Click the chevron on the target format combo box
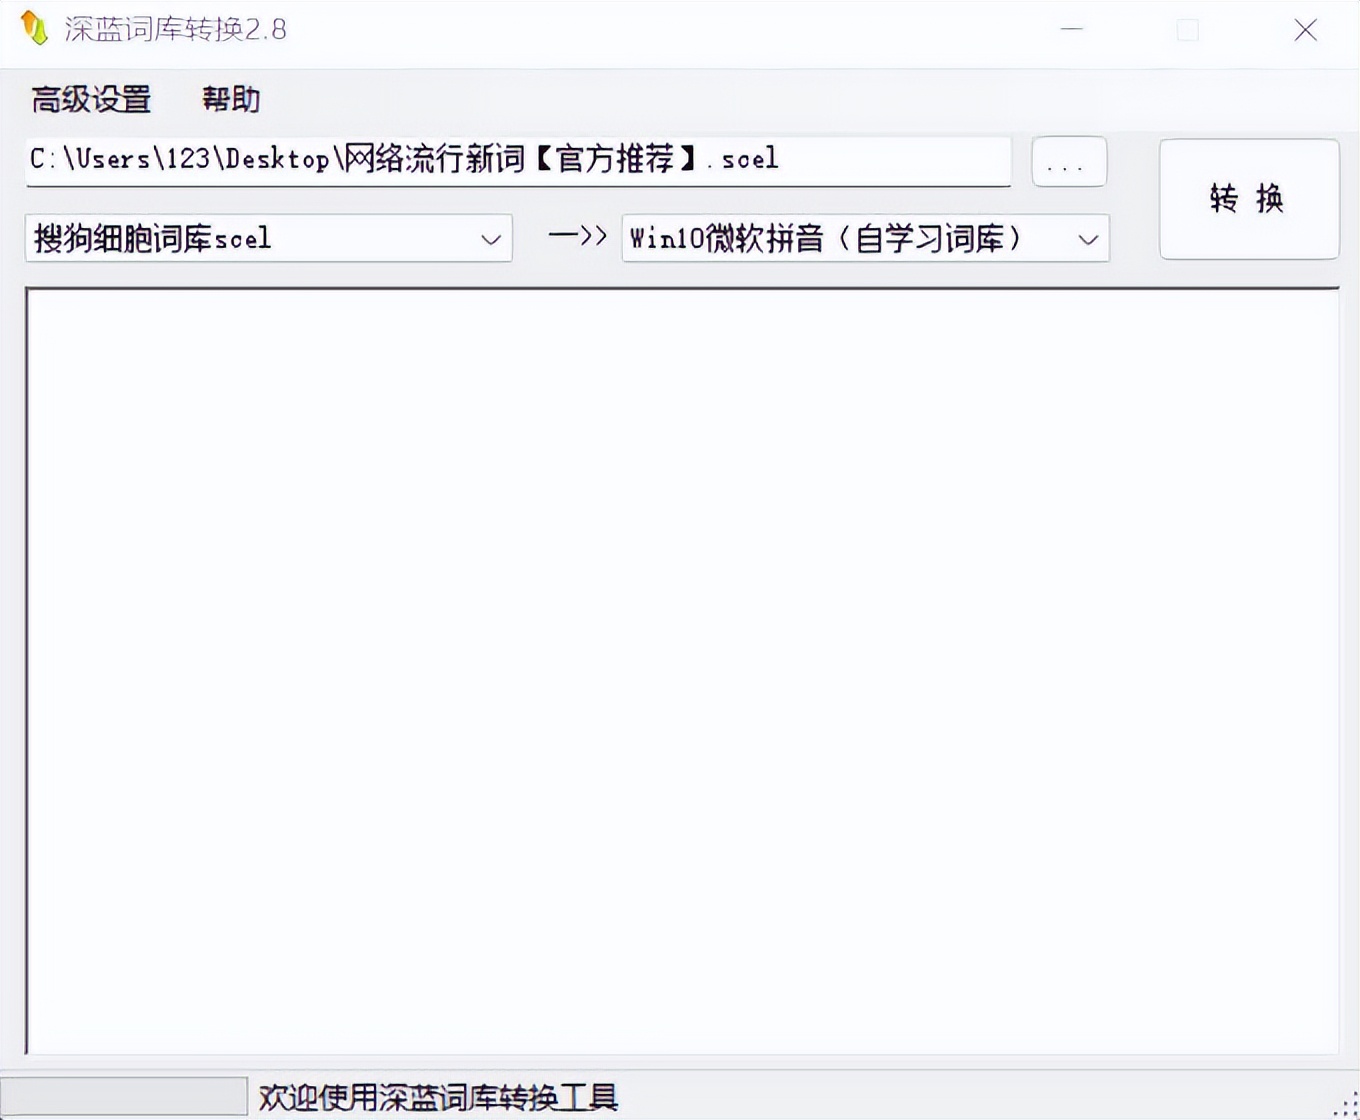The image size is (1360, 1120). 1088,238
